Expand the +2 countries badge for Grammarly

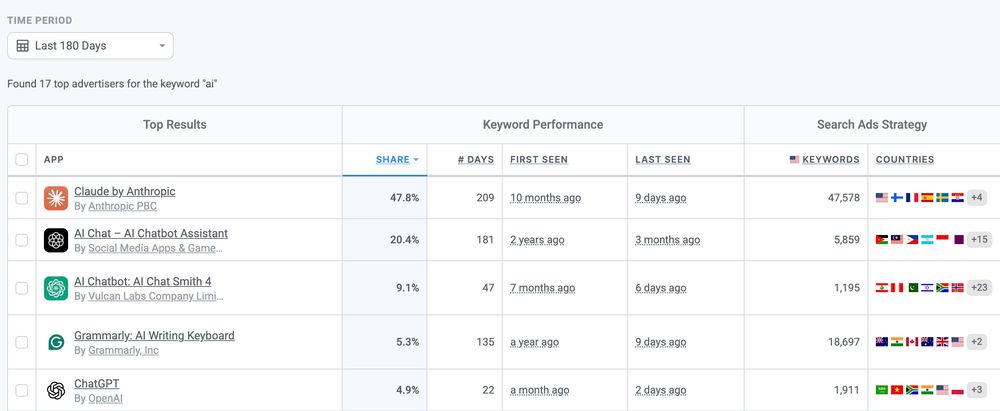pos(976,341)
